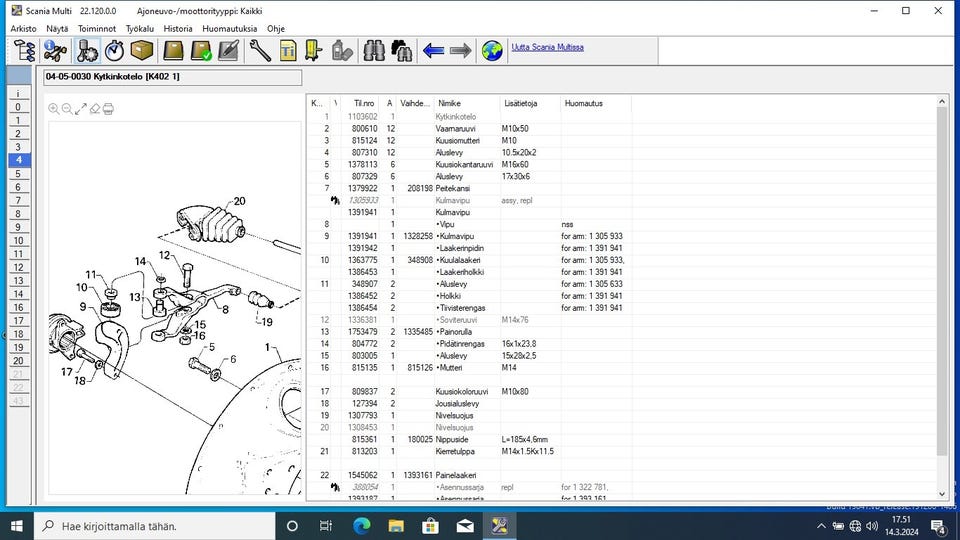
Task: Open the Huomautuksia menu
Action: coord(229,29)
